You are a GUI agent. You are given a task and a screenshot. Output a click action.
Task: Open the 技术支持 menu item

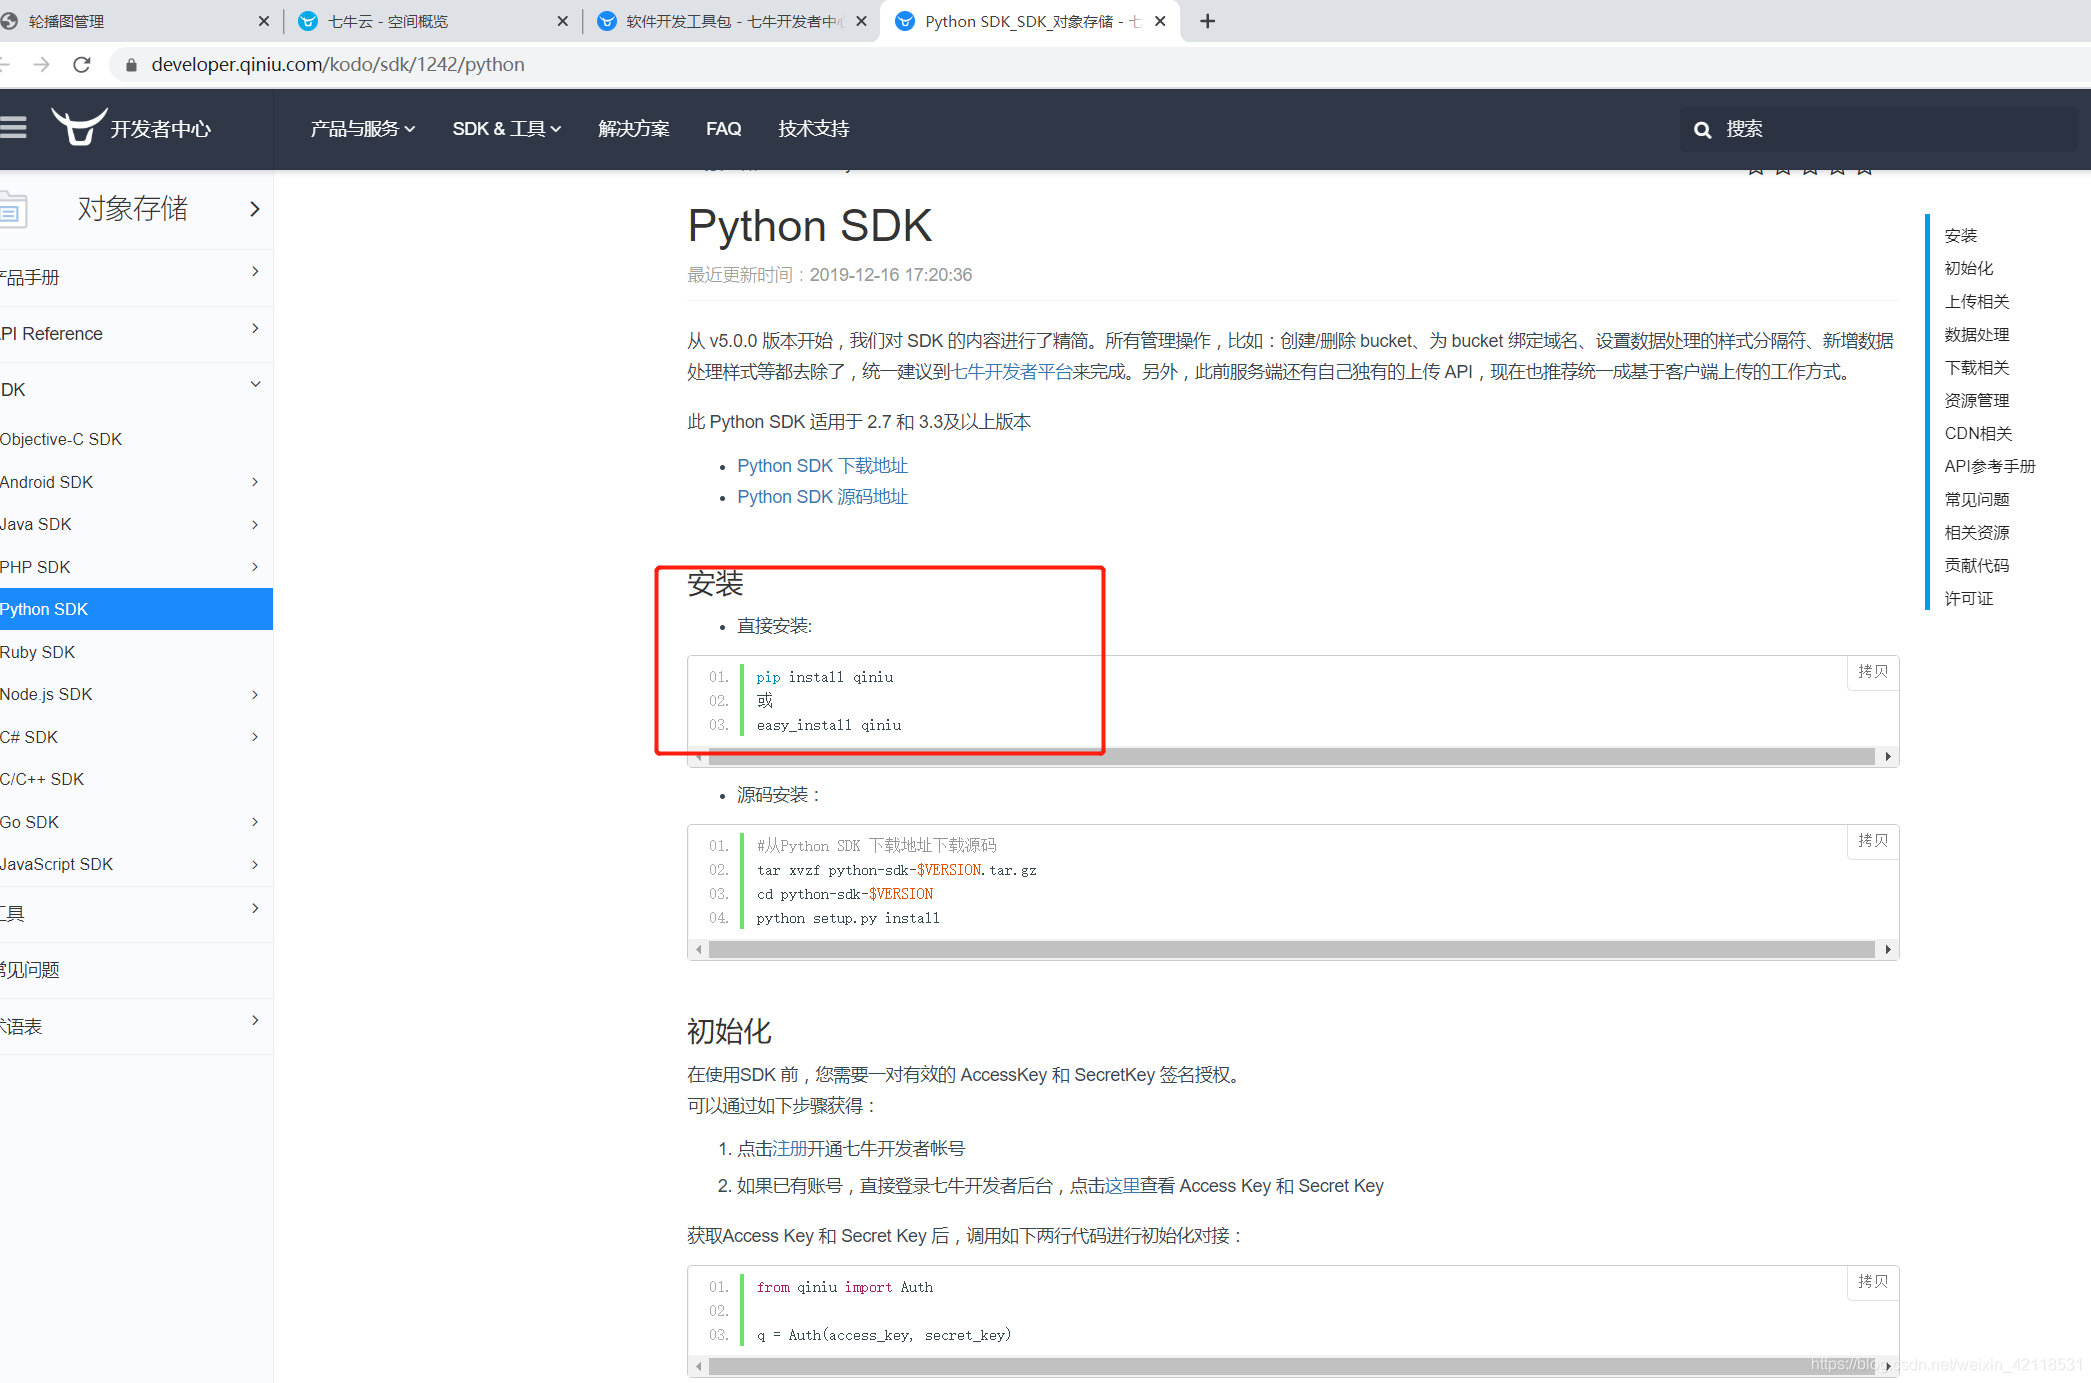tap(814, 129)
